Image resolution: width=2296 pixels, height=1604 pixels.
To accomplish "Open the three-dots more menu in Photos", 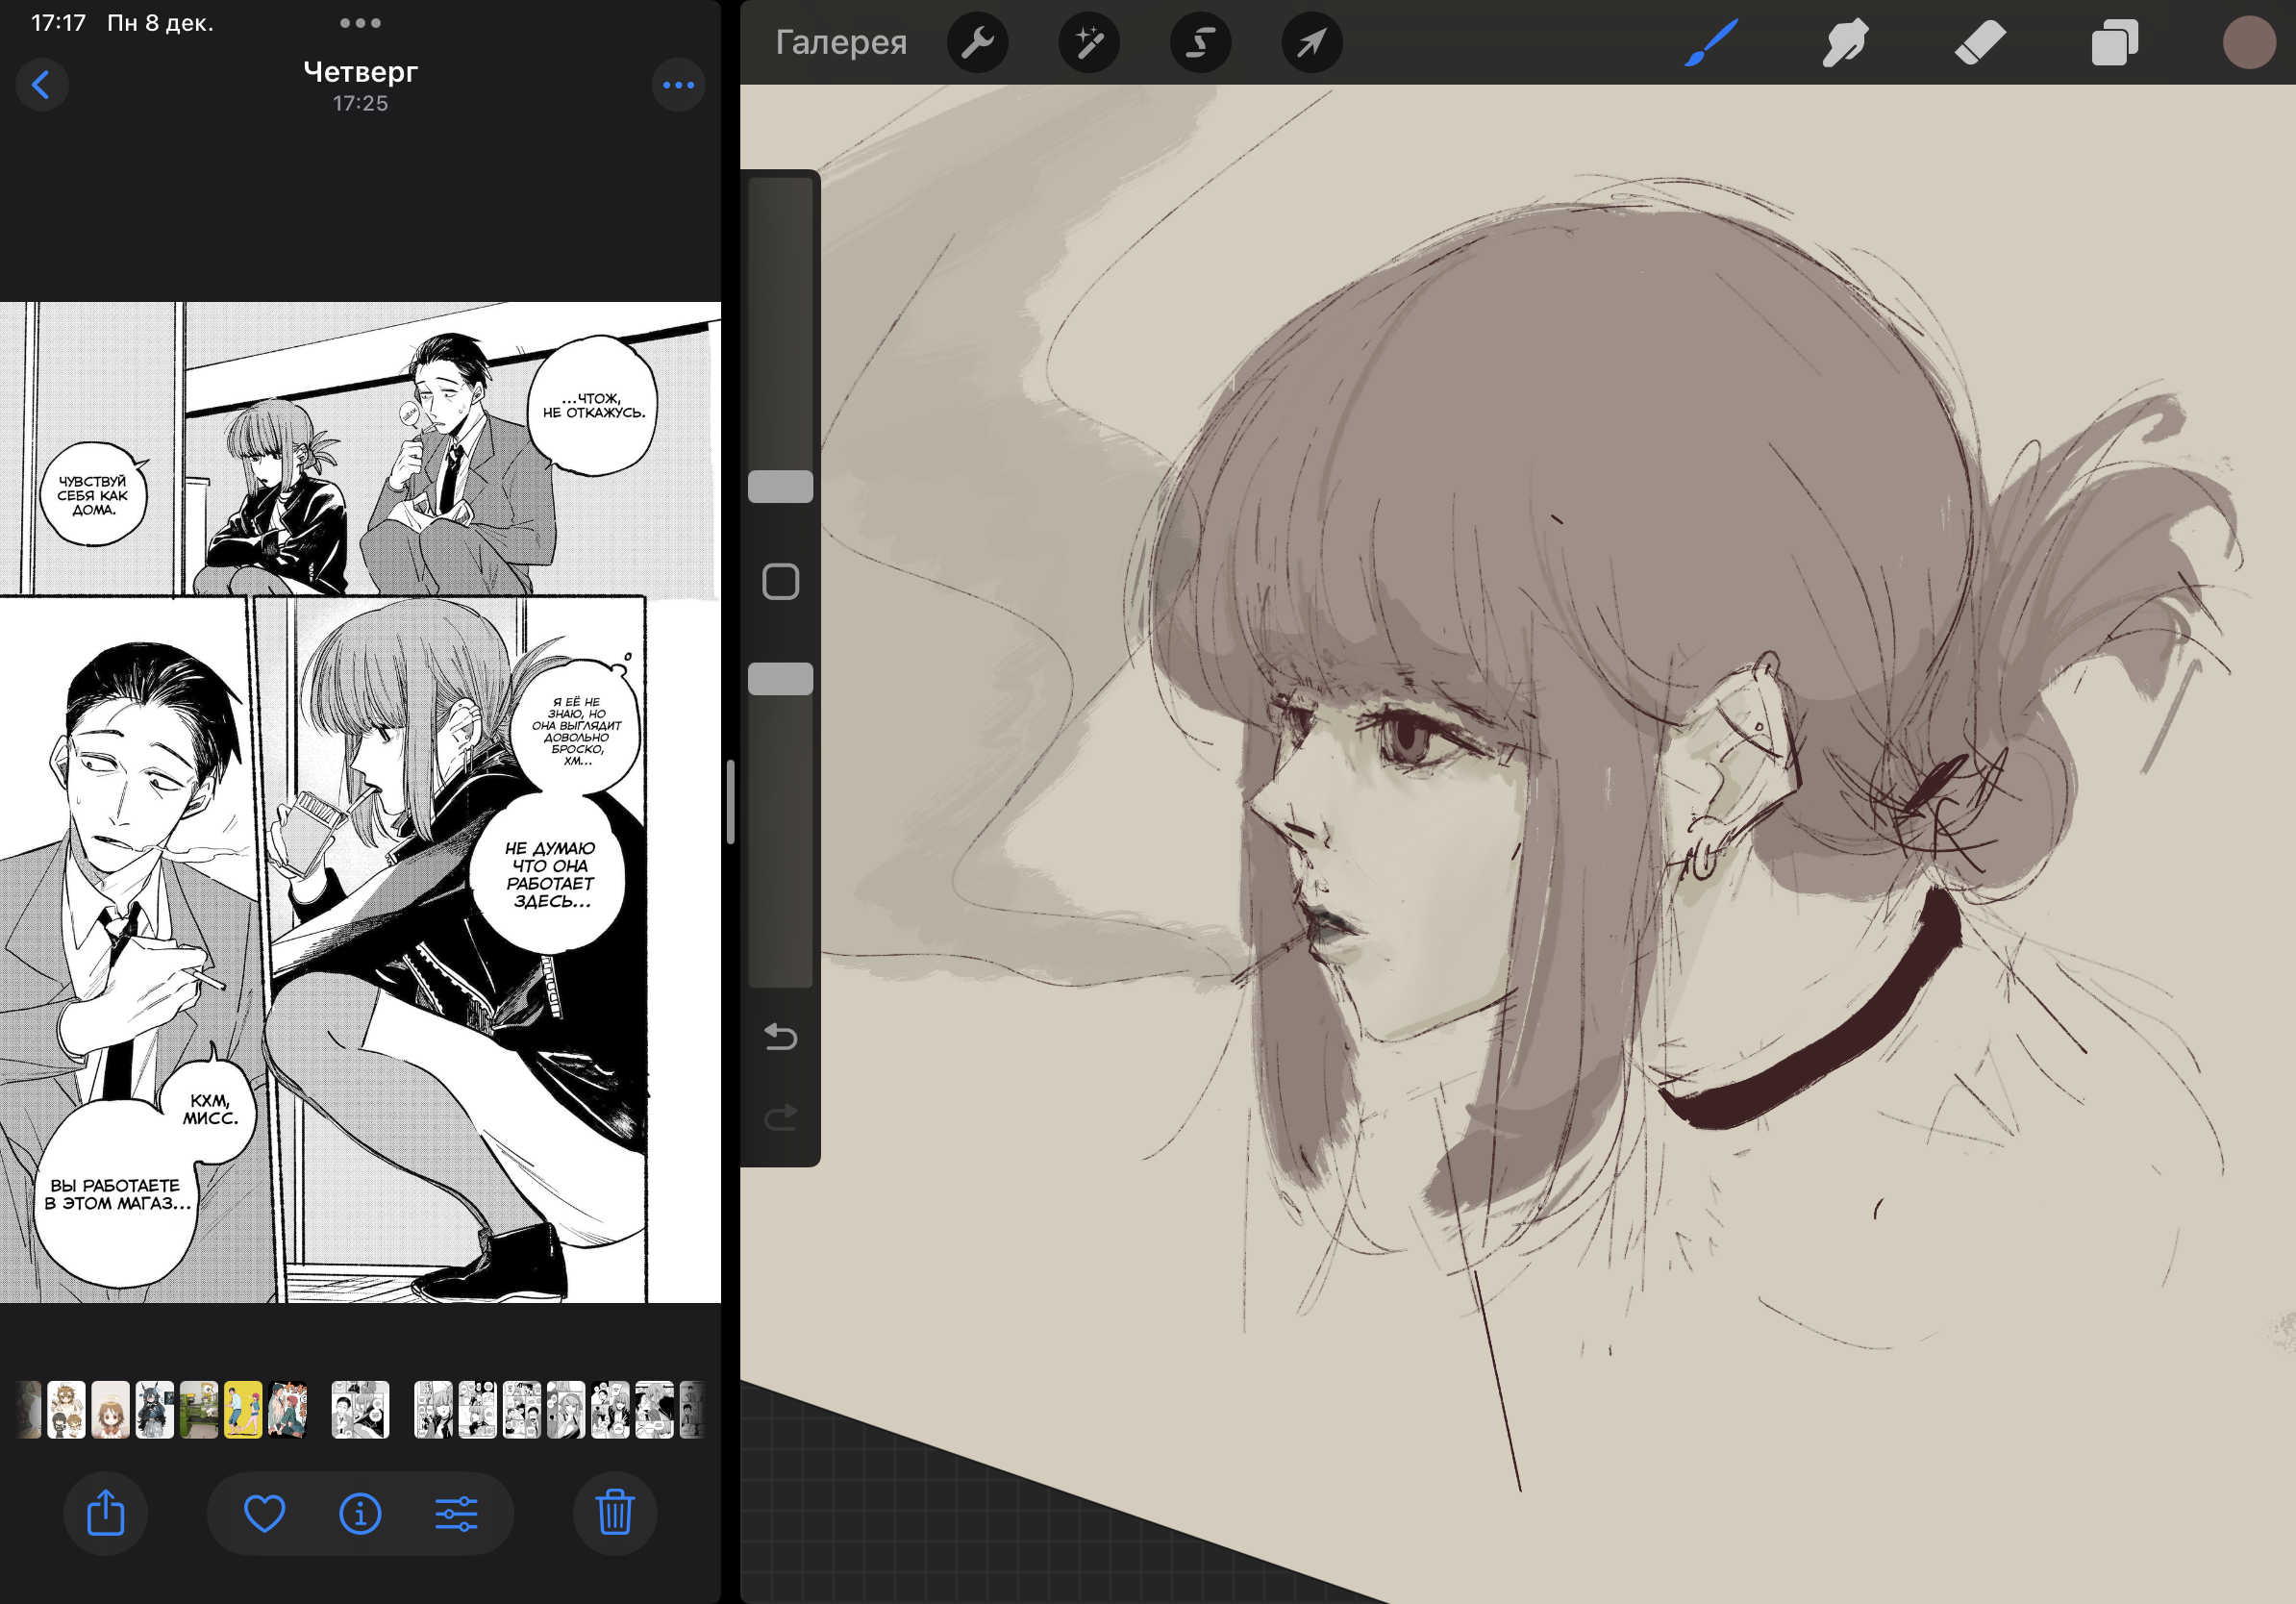I will [678, 85].
